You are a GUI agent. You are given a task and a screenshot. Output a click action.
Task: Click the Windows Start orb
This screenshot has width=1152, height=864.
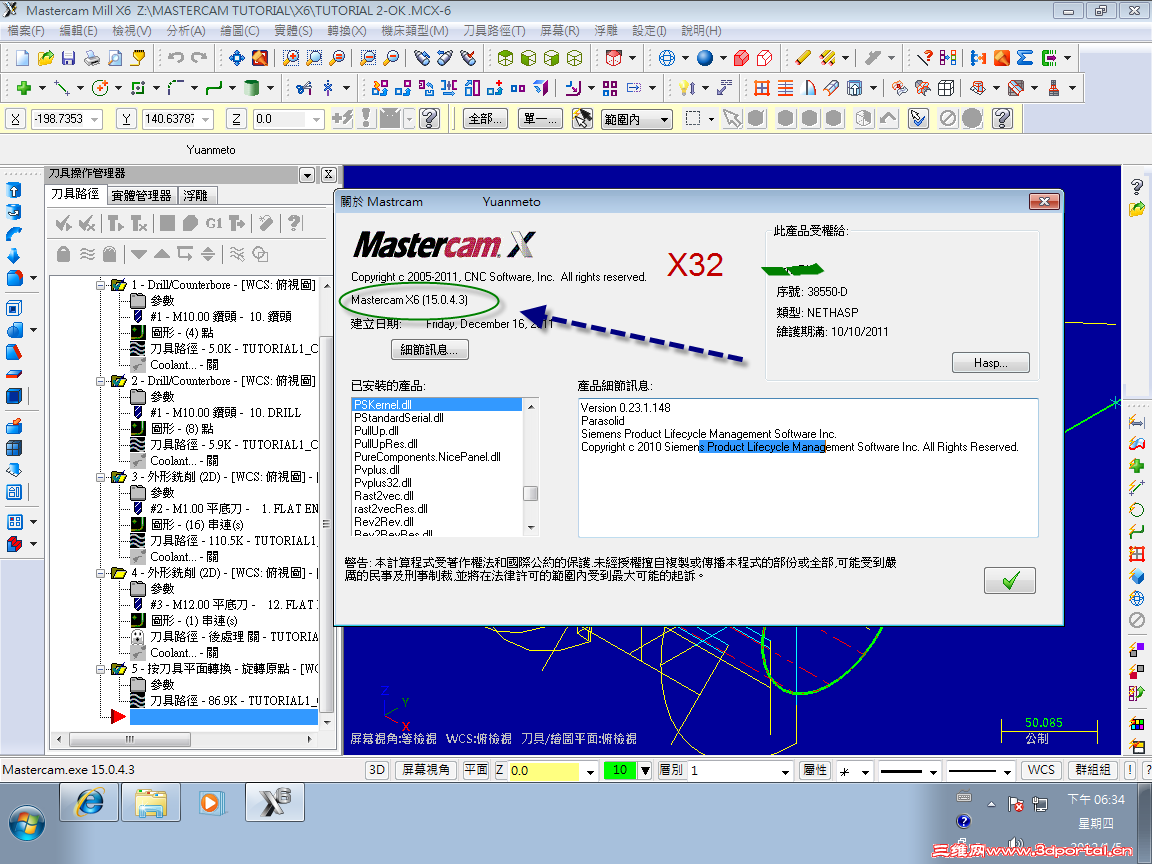coord(26,824)
